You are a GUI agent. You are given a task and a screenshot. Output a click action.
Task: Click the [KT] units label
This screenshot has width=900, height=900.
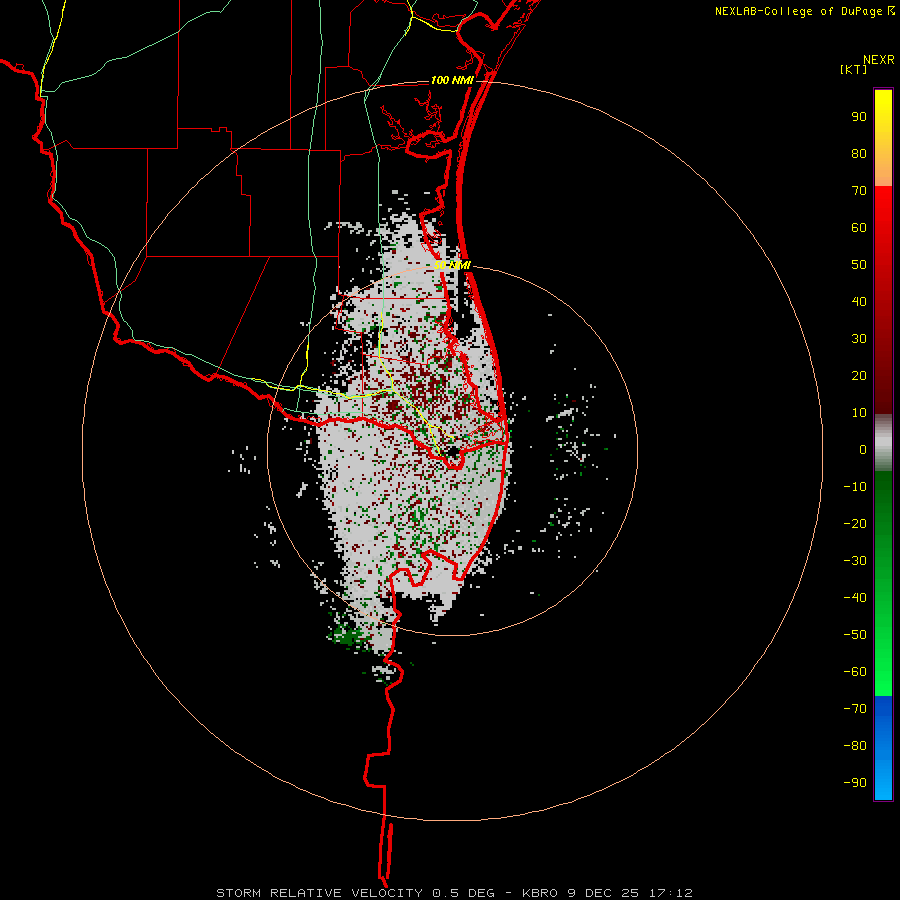point(853,69)
